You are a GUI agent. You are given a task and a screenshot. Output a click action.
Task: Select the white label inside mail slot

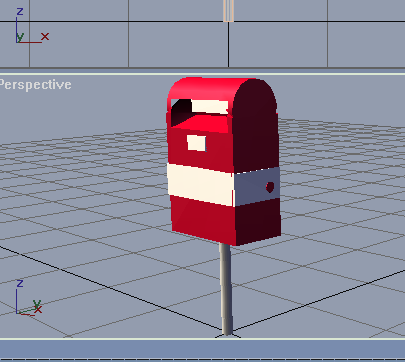click(210, 106)
